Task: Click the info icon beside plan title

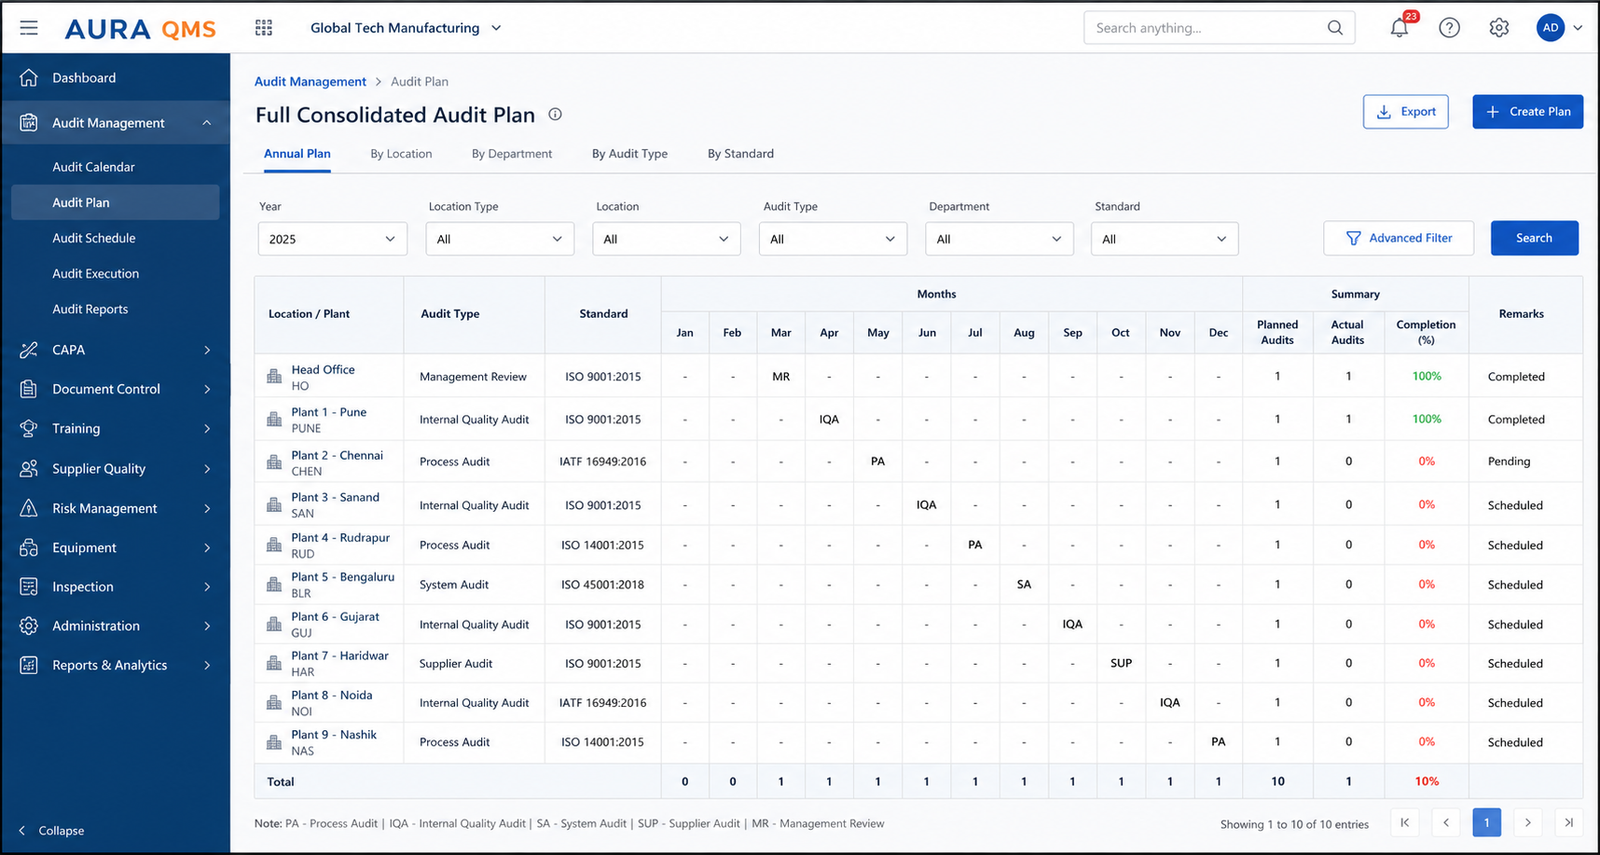Action: tap(555, 115)
